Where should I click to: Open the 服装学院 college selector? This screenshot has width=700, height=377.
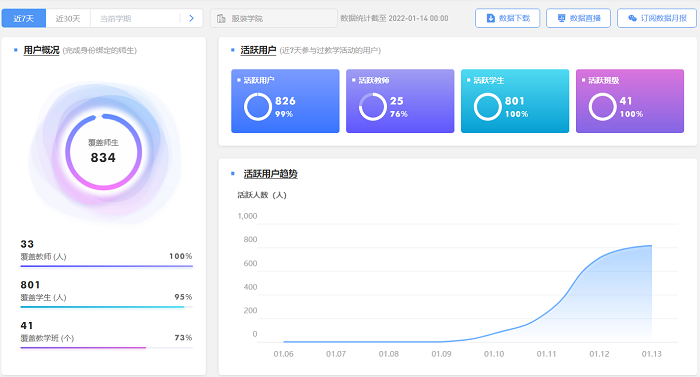point(274,18)
